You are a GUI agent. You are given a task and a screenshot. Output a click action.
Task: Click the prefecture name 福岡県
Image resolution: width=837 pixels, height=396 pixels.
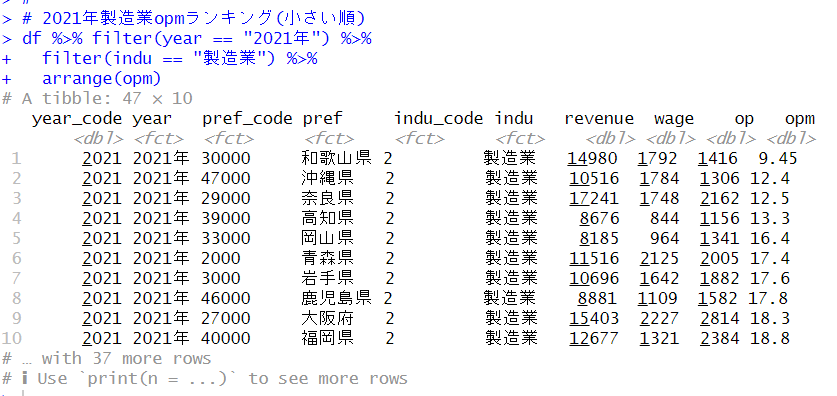pos(327,338)
